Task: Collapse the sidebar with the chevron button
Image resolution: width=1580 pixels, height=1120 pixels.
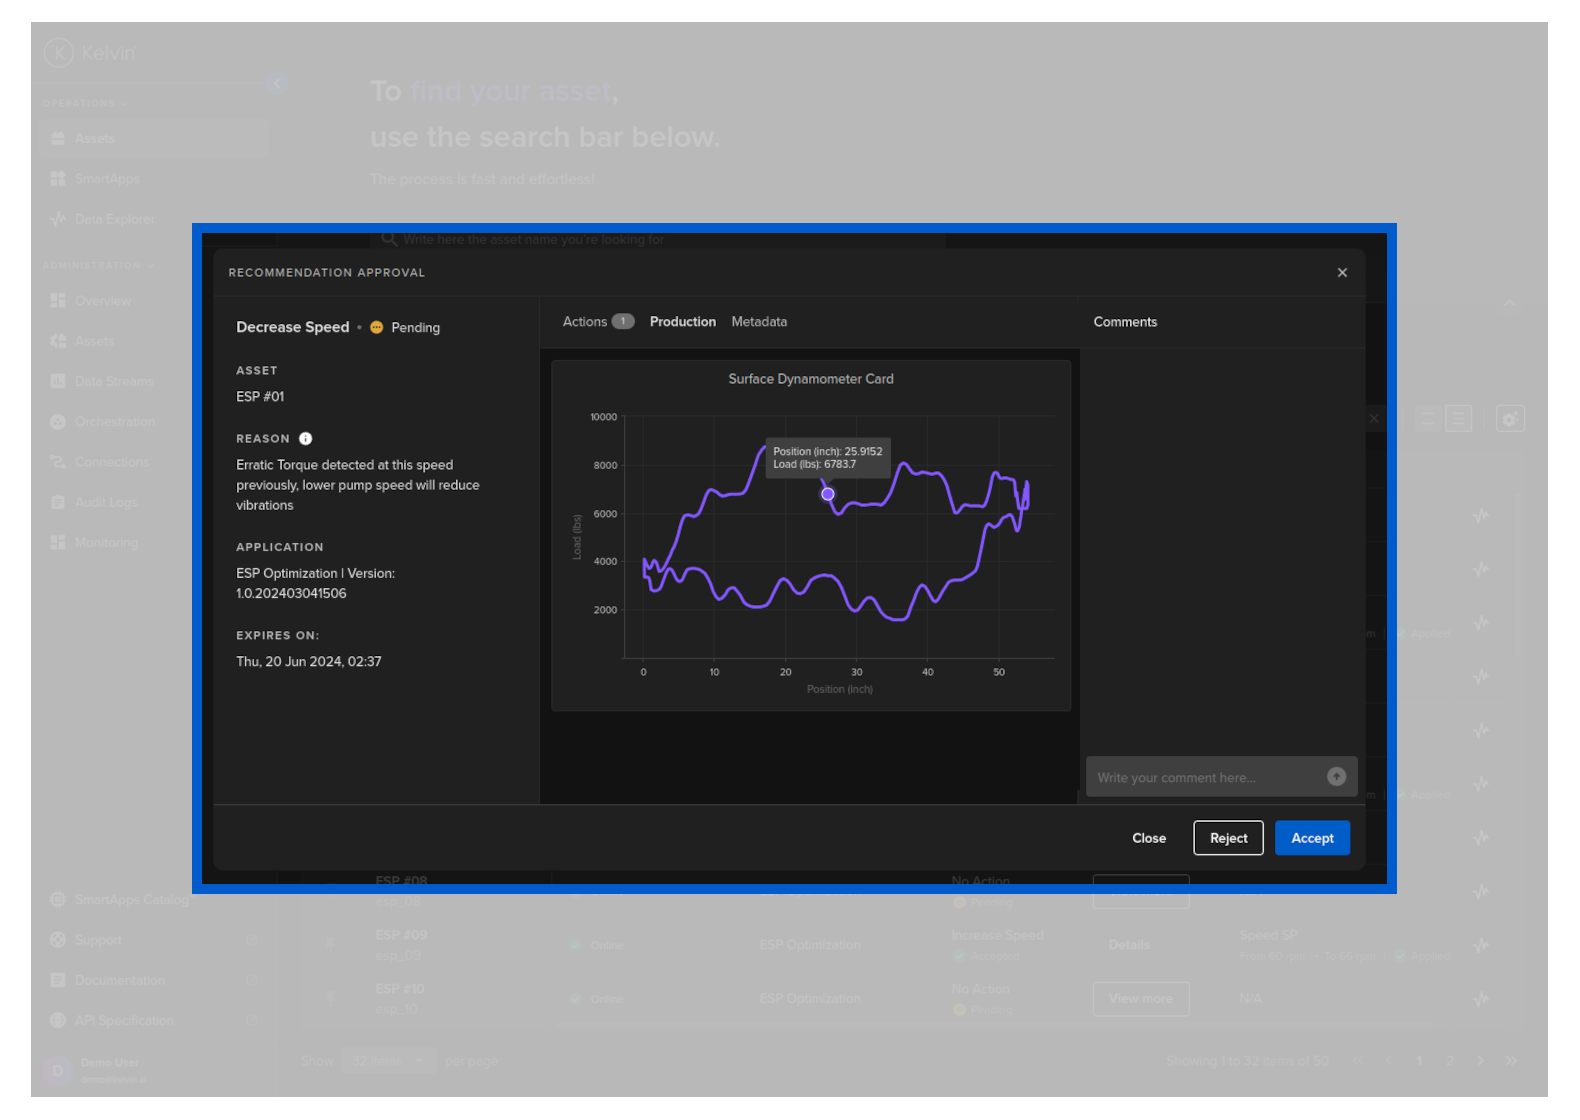Action: pyautogui.click(x=277, y=84)
